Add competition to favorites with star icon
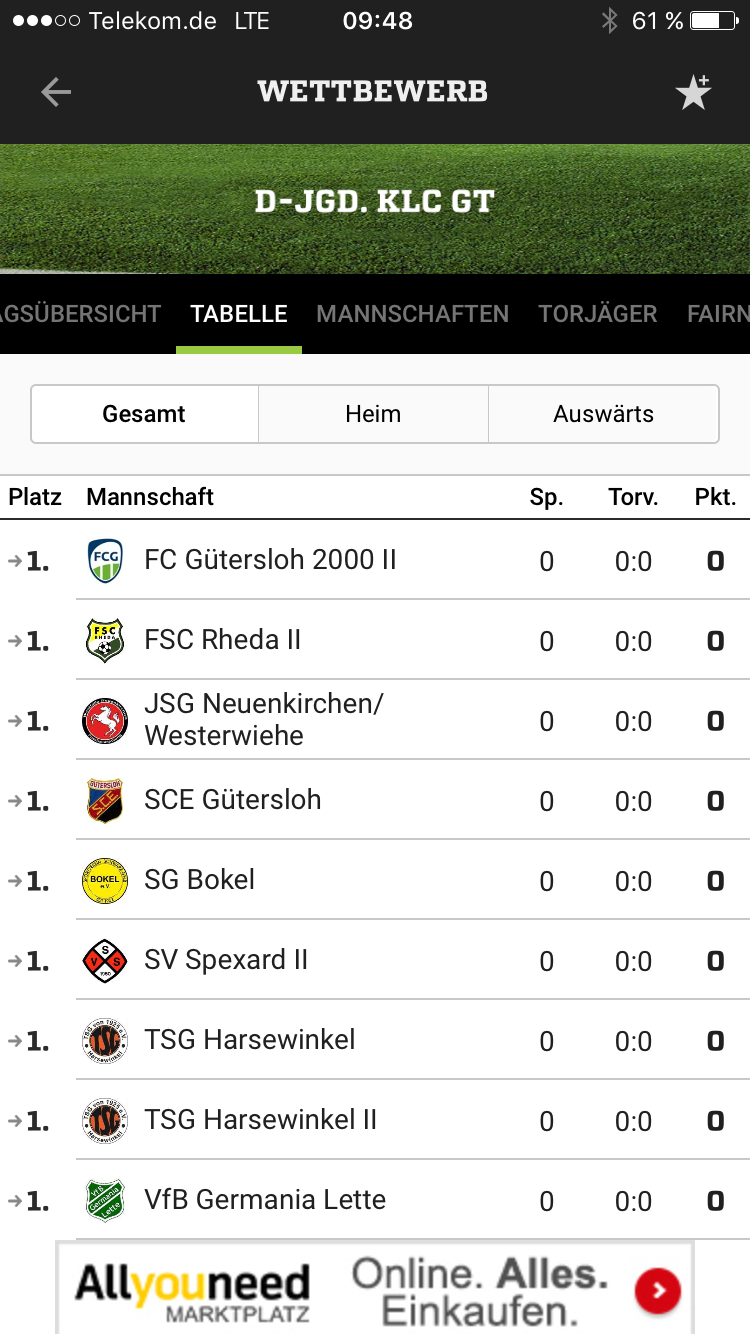The image size is (750, 1334). point(693,92)
